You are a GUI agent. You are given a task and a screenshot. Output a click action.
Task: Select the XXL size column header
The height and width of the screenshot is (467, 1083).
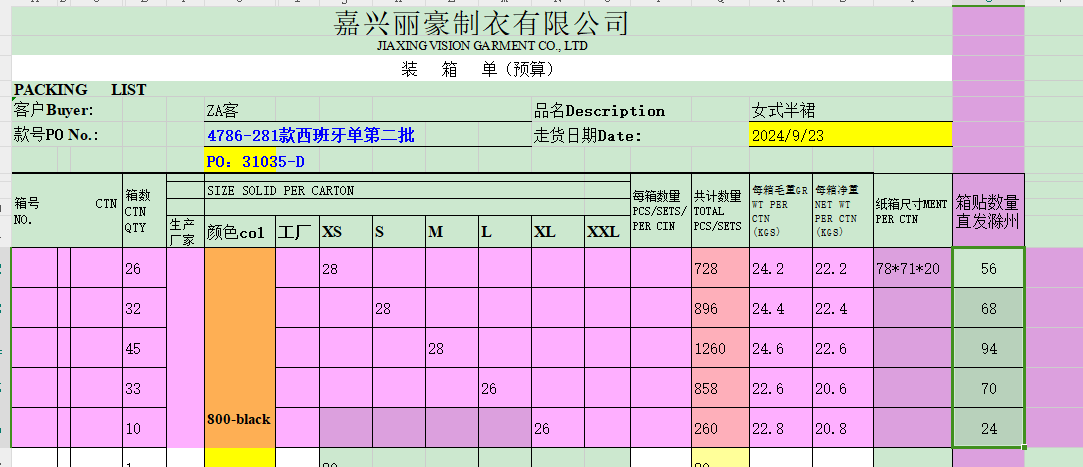pos(606,232)
